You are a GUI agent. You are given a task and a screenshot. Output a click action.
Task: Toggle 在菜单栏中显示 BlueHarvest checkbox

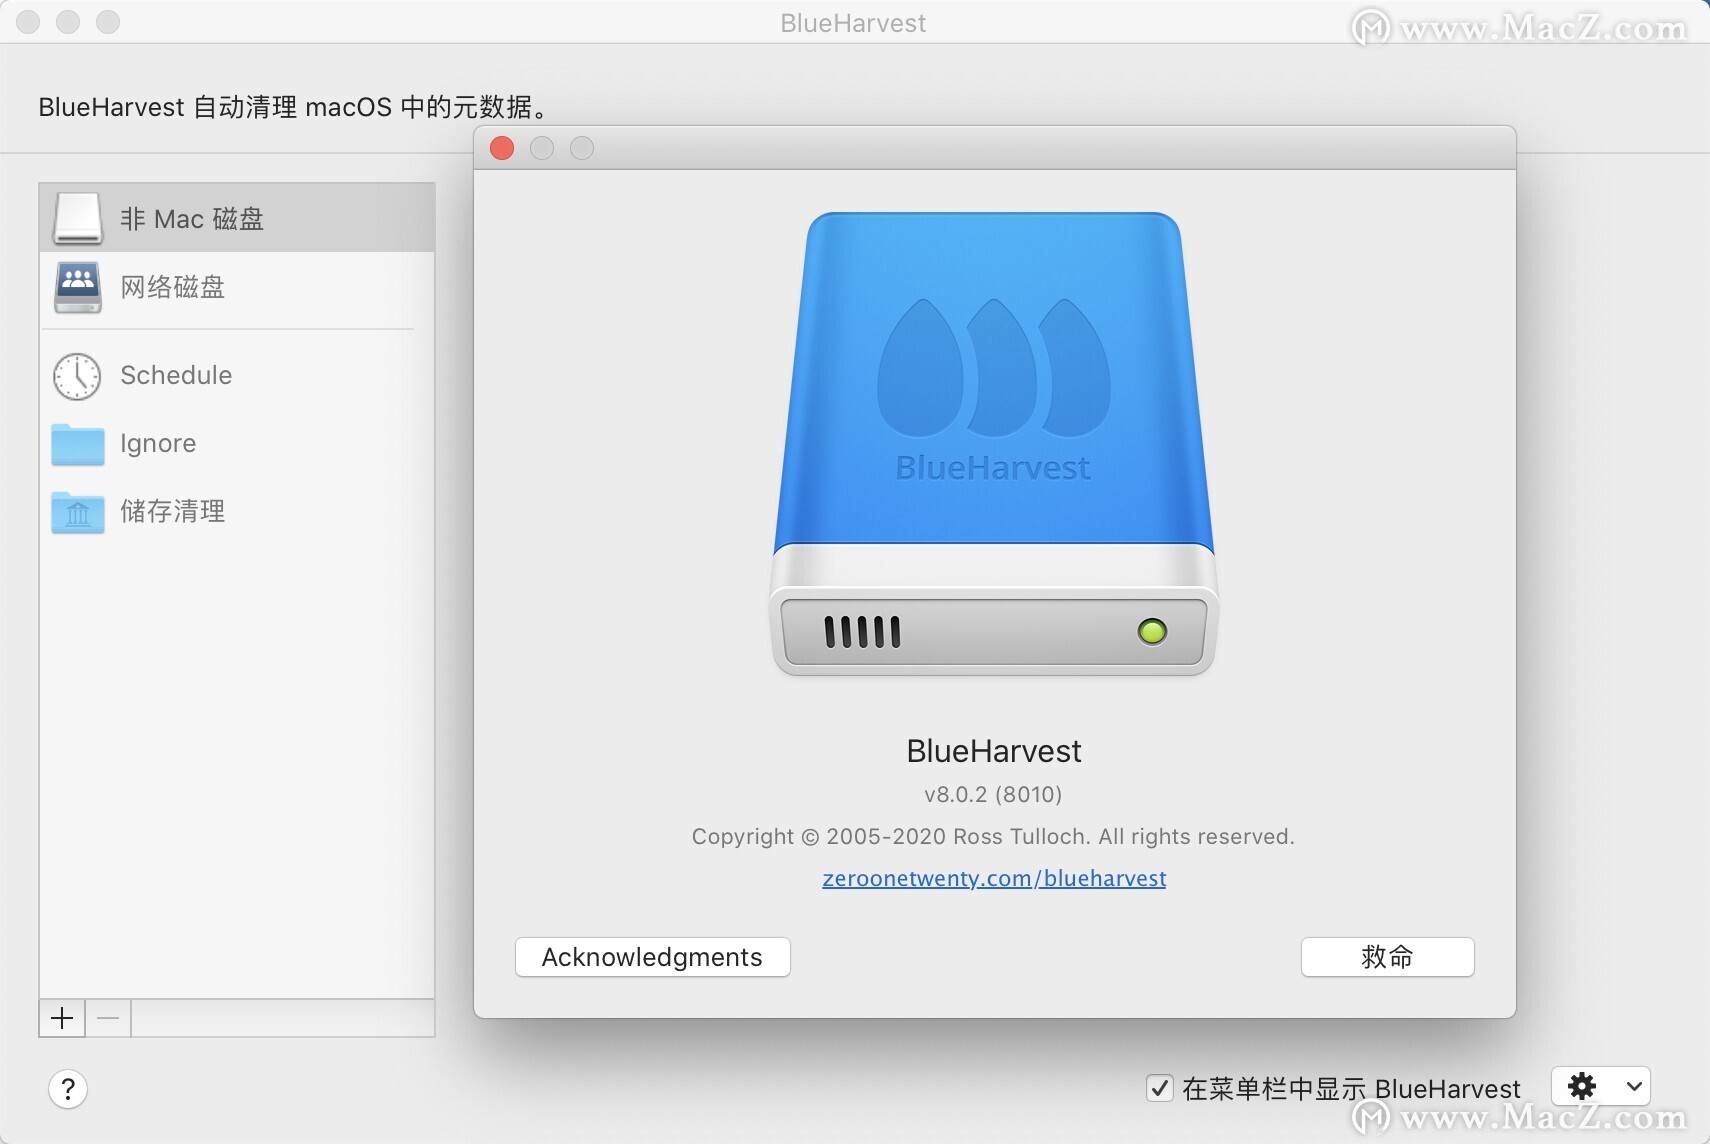click(1159, 1088)
